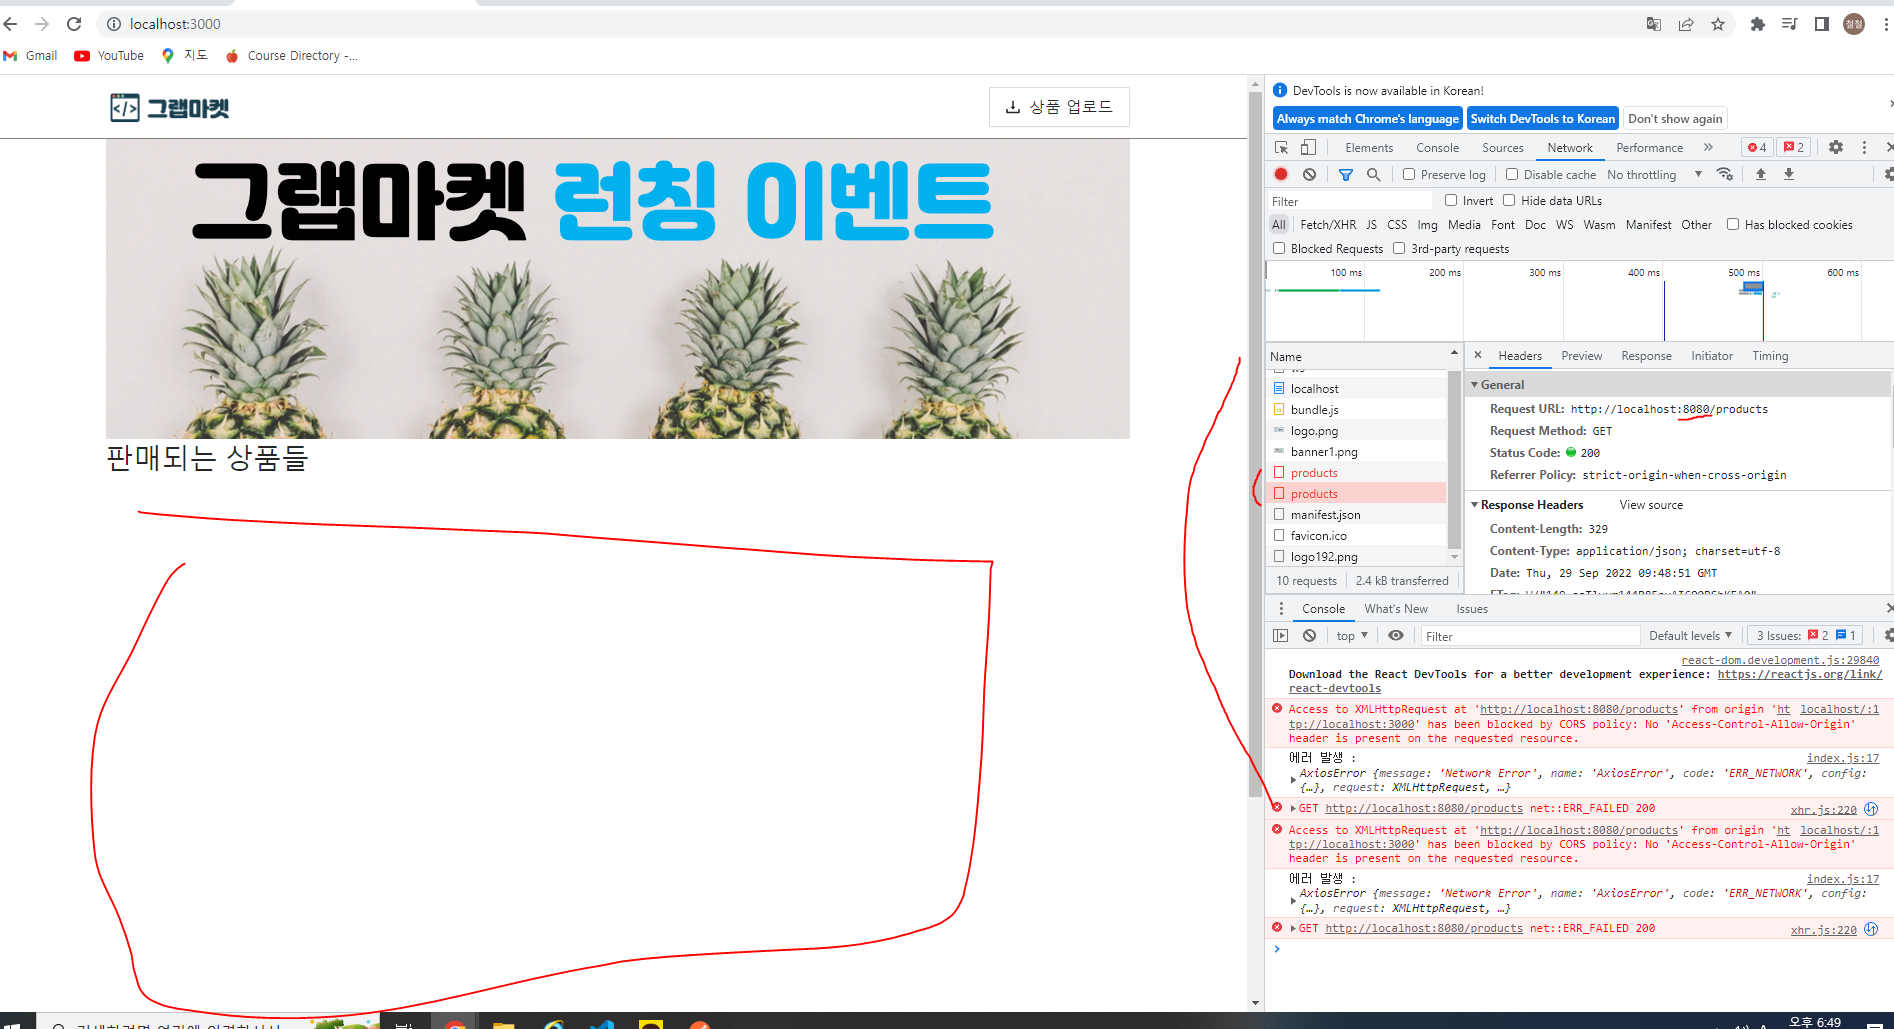1894x1029 pixels.
Task: Switch to the Response tab
Action: [x=1645, y=355]
